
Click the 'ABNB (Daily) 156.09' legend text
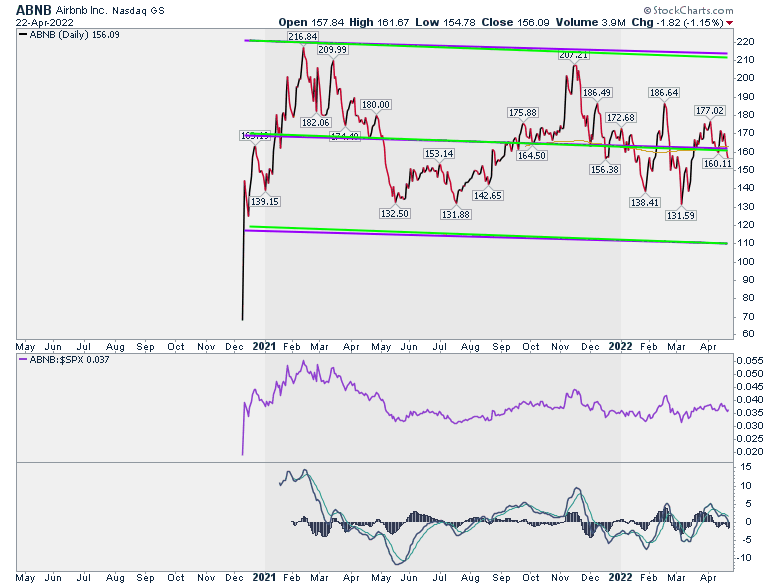click(x=75, y=35)
